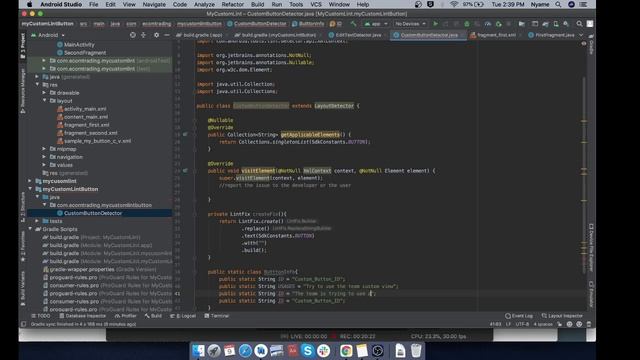640x360 pixels.
Task: Open Slack from the Dock
Action: click(x=324, y=351)
